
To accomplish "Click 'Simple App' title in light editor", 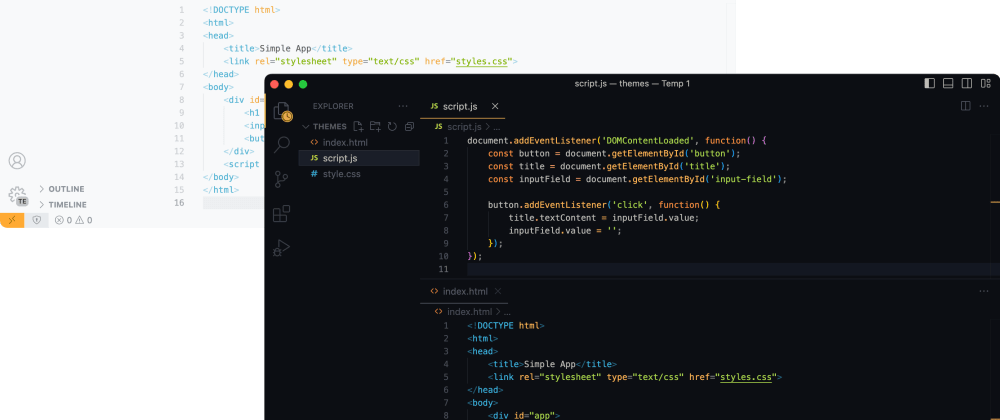I will (x=285, y=48).
